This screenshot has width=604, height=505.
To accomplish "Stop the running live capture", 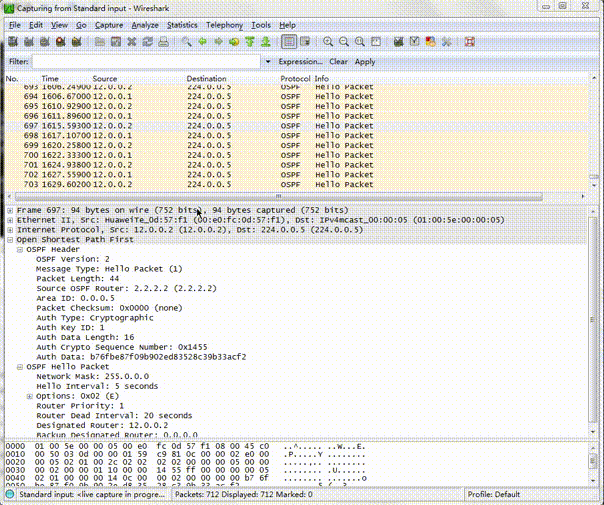I will point(60,42).
